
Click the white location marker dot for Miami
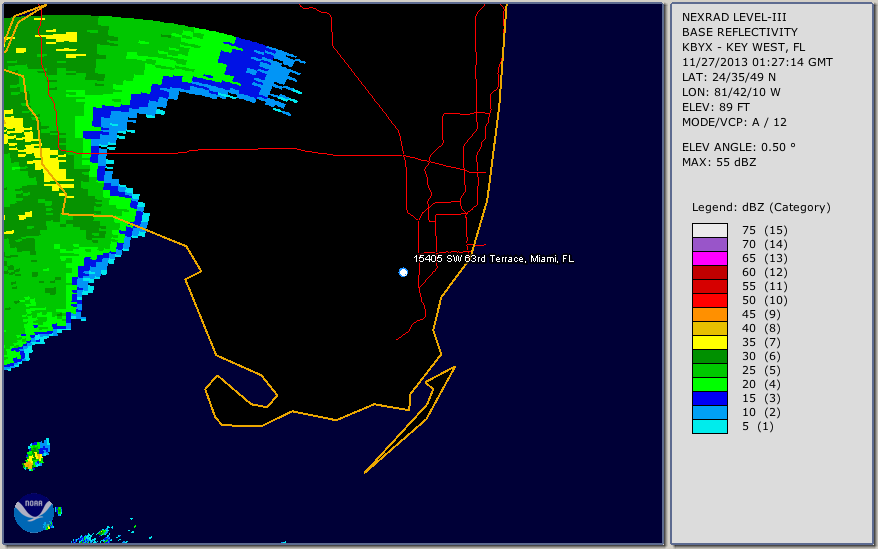pyautogui.click(x=403, y=272)
